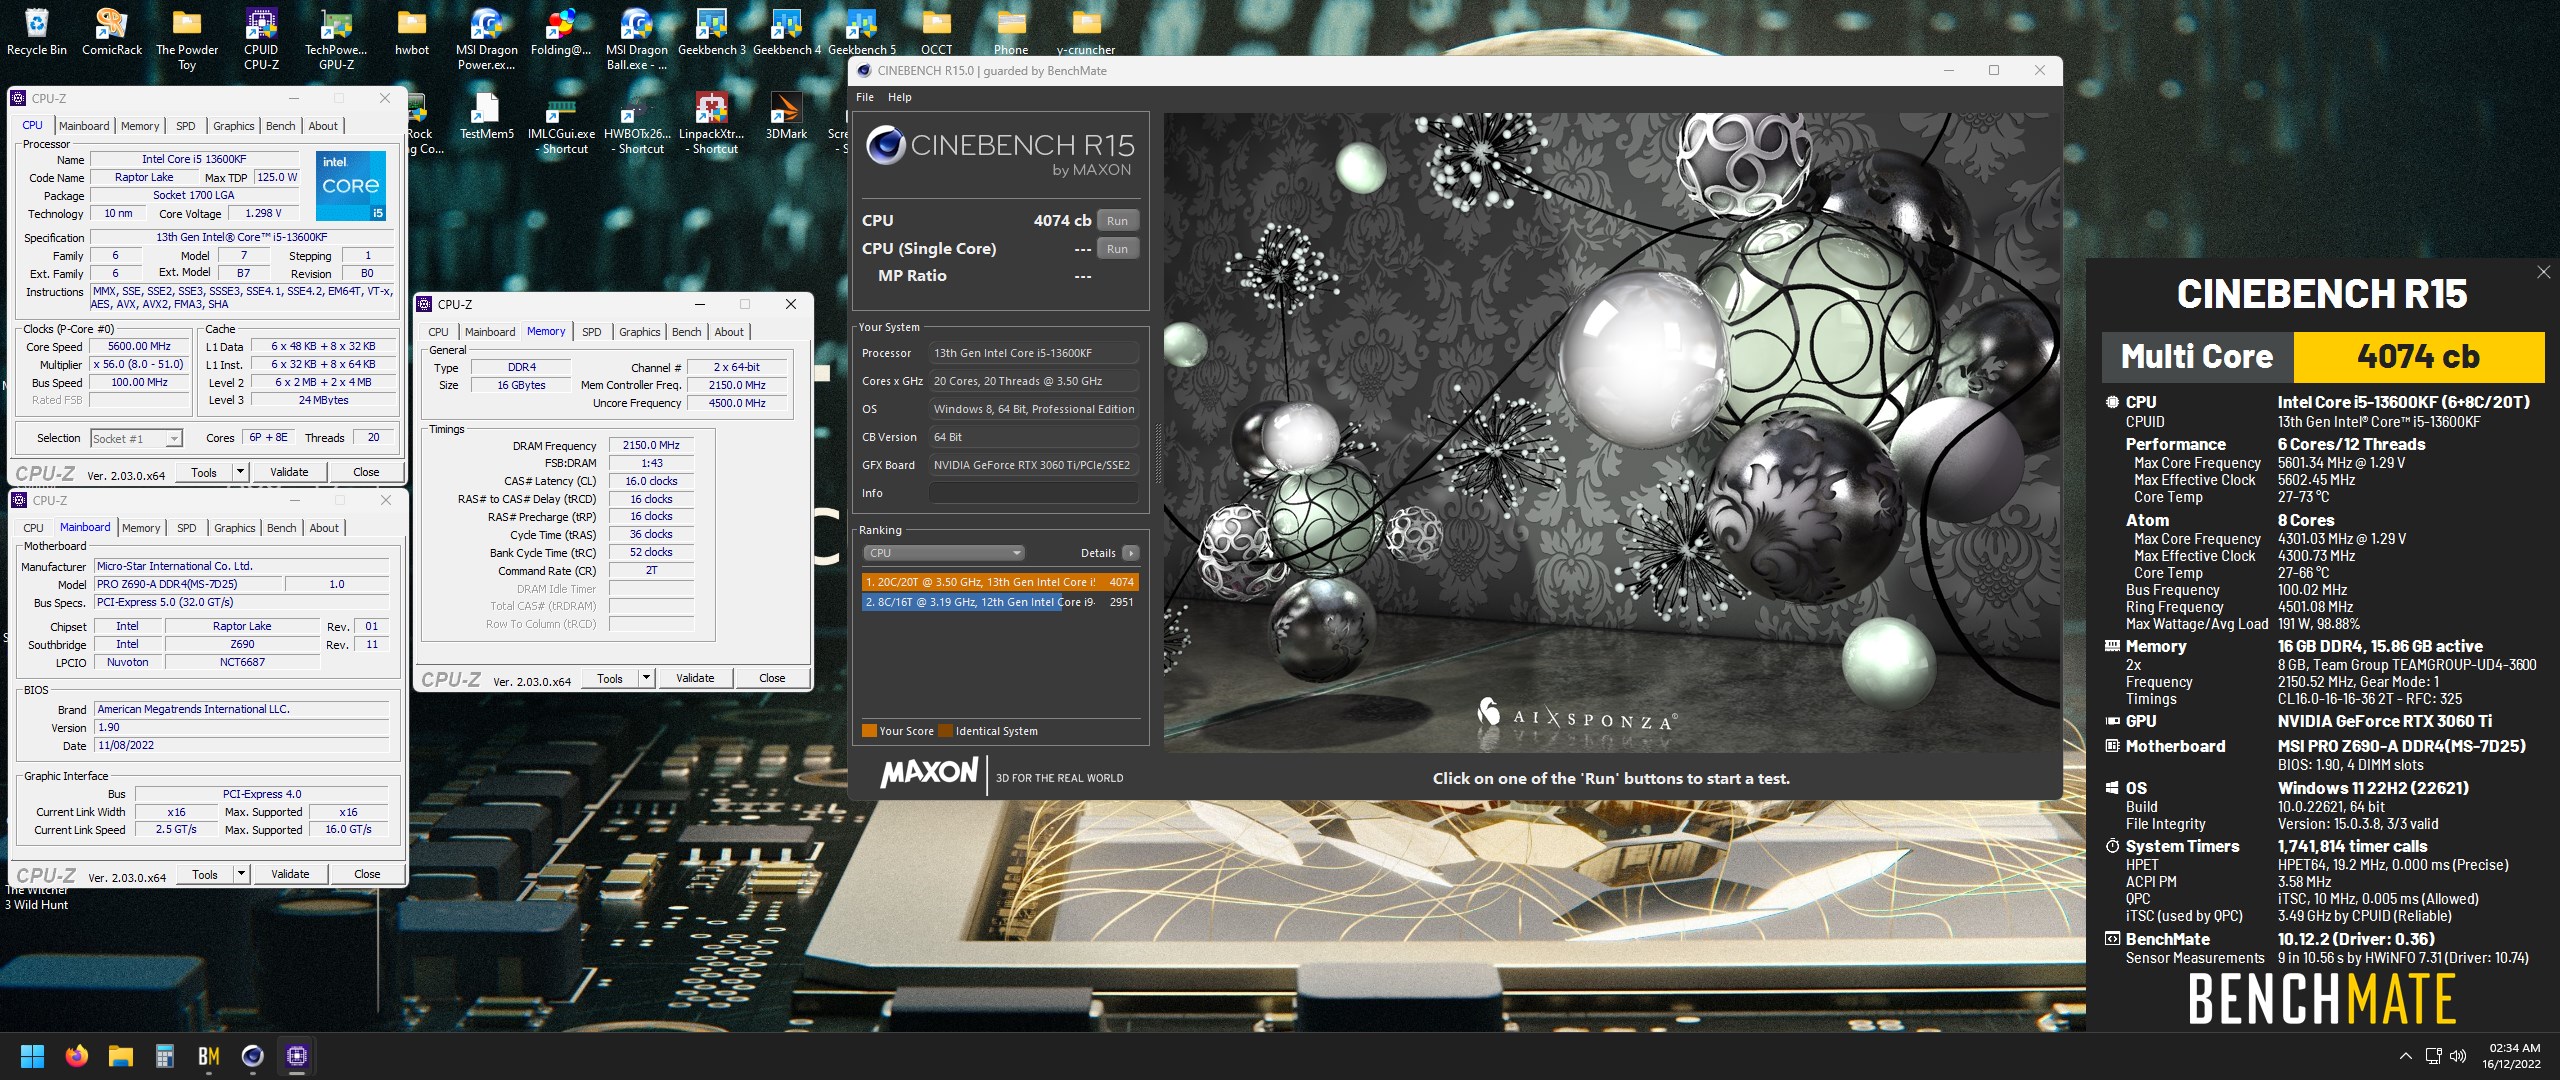This screenshot has height=1080, width=2560.
Task: Open 3DMark desktop icon
Action: coord(786,116)
